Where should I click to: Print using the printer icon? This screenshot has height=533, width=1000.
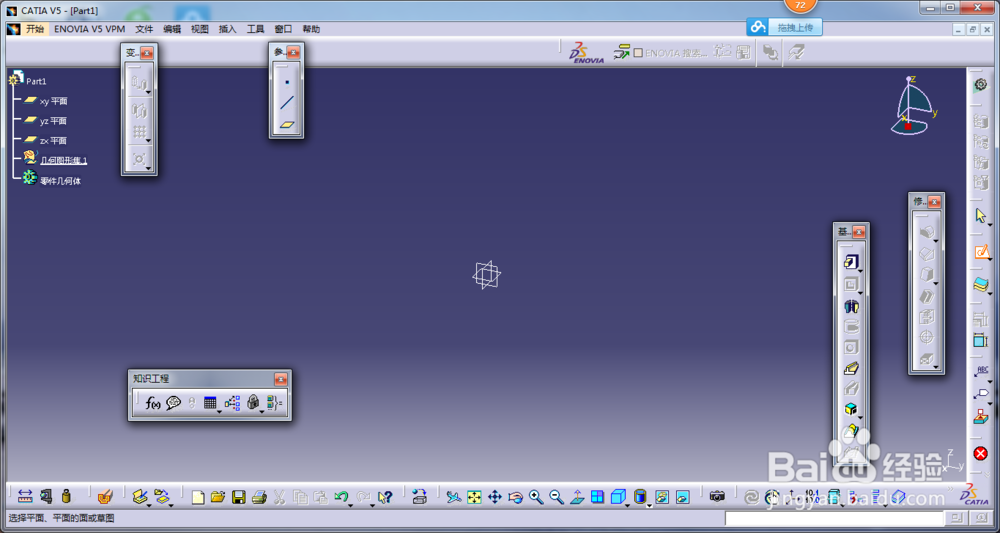[x=259, y=497]
